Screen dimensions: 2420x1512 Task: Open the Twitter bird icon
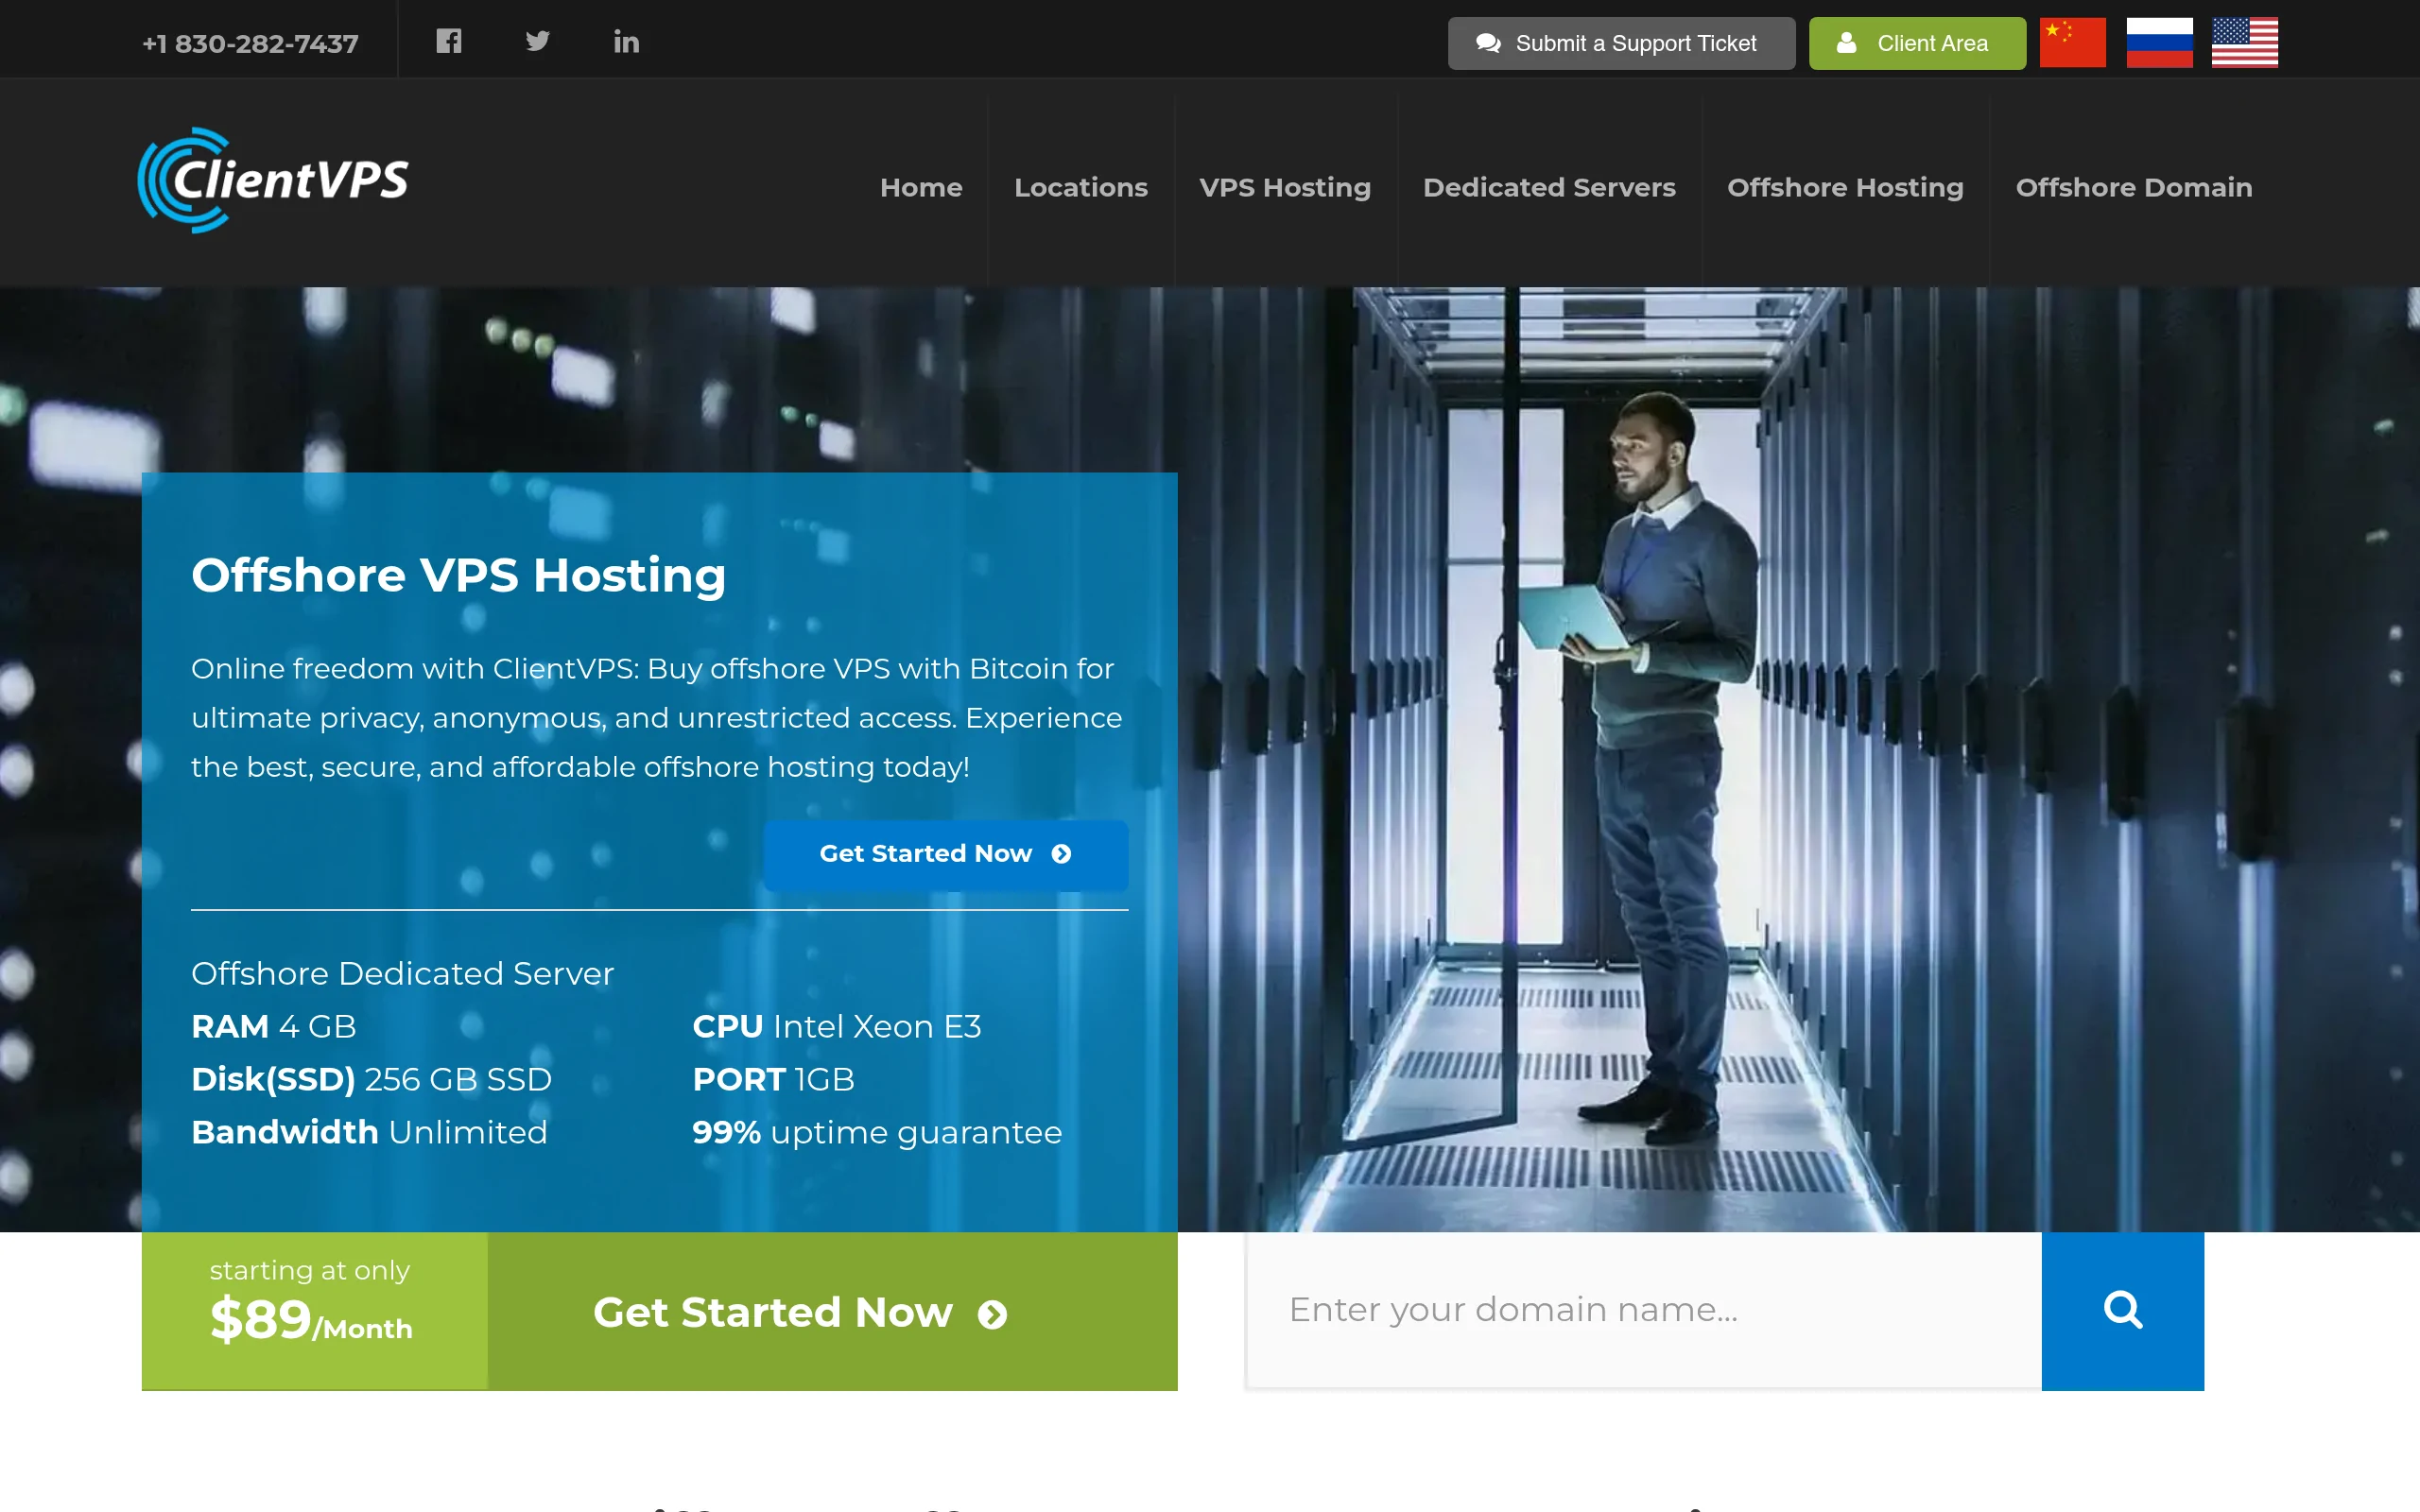point(538,41)
